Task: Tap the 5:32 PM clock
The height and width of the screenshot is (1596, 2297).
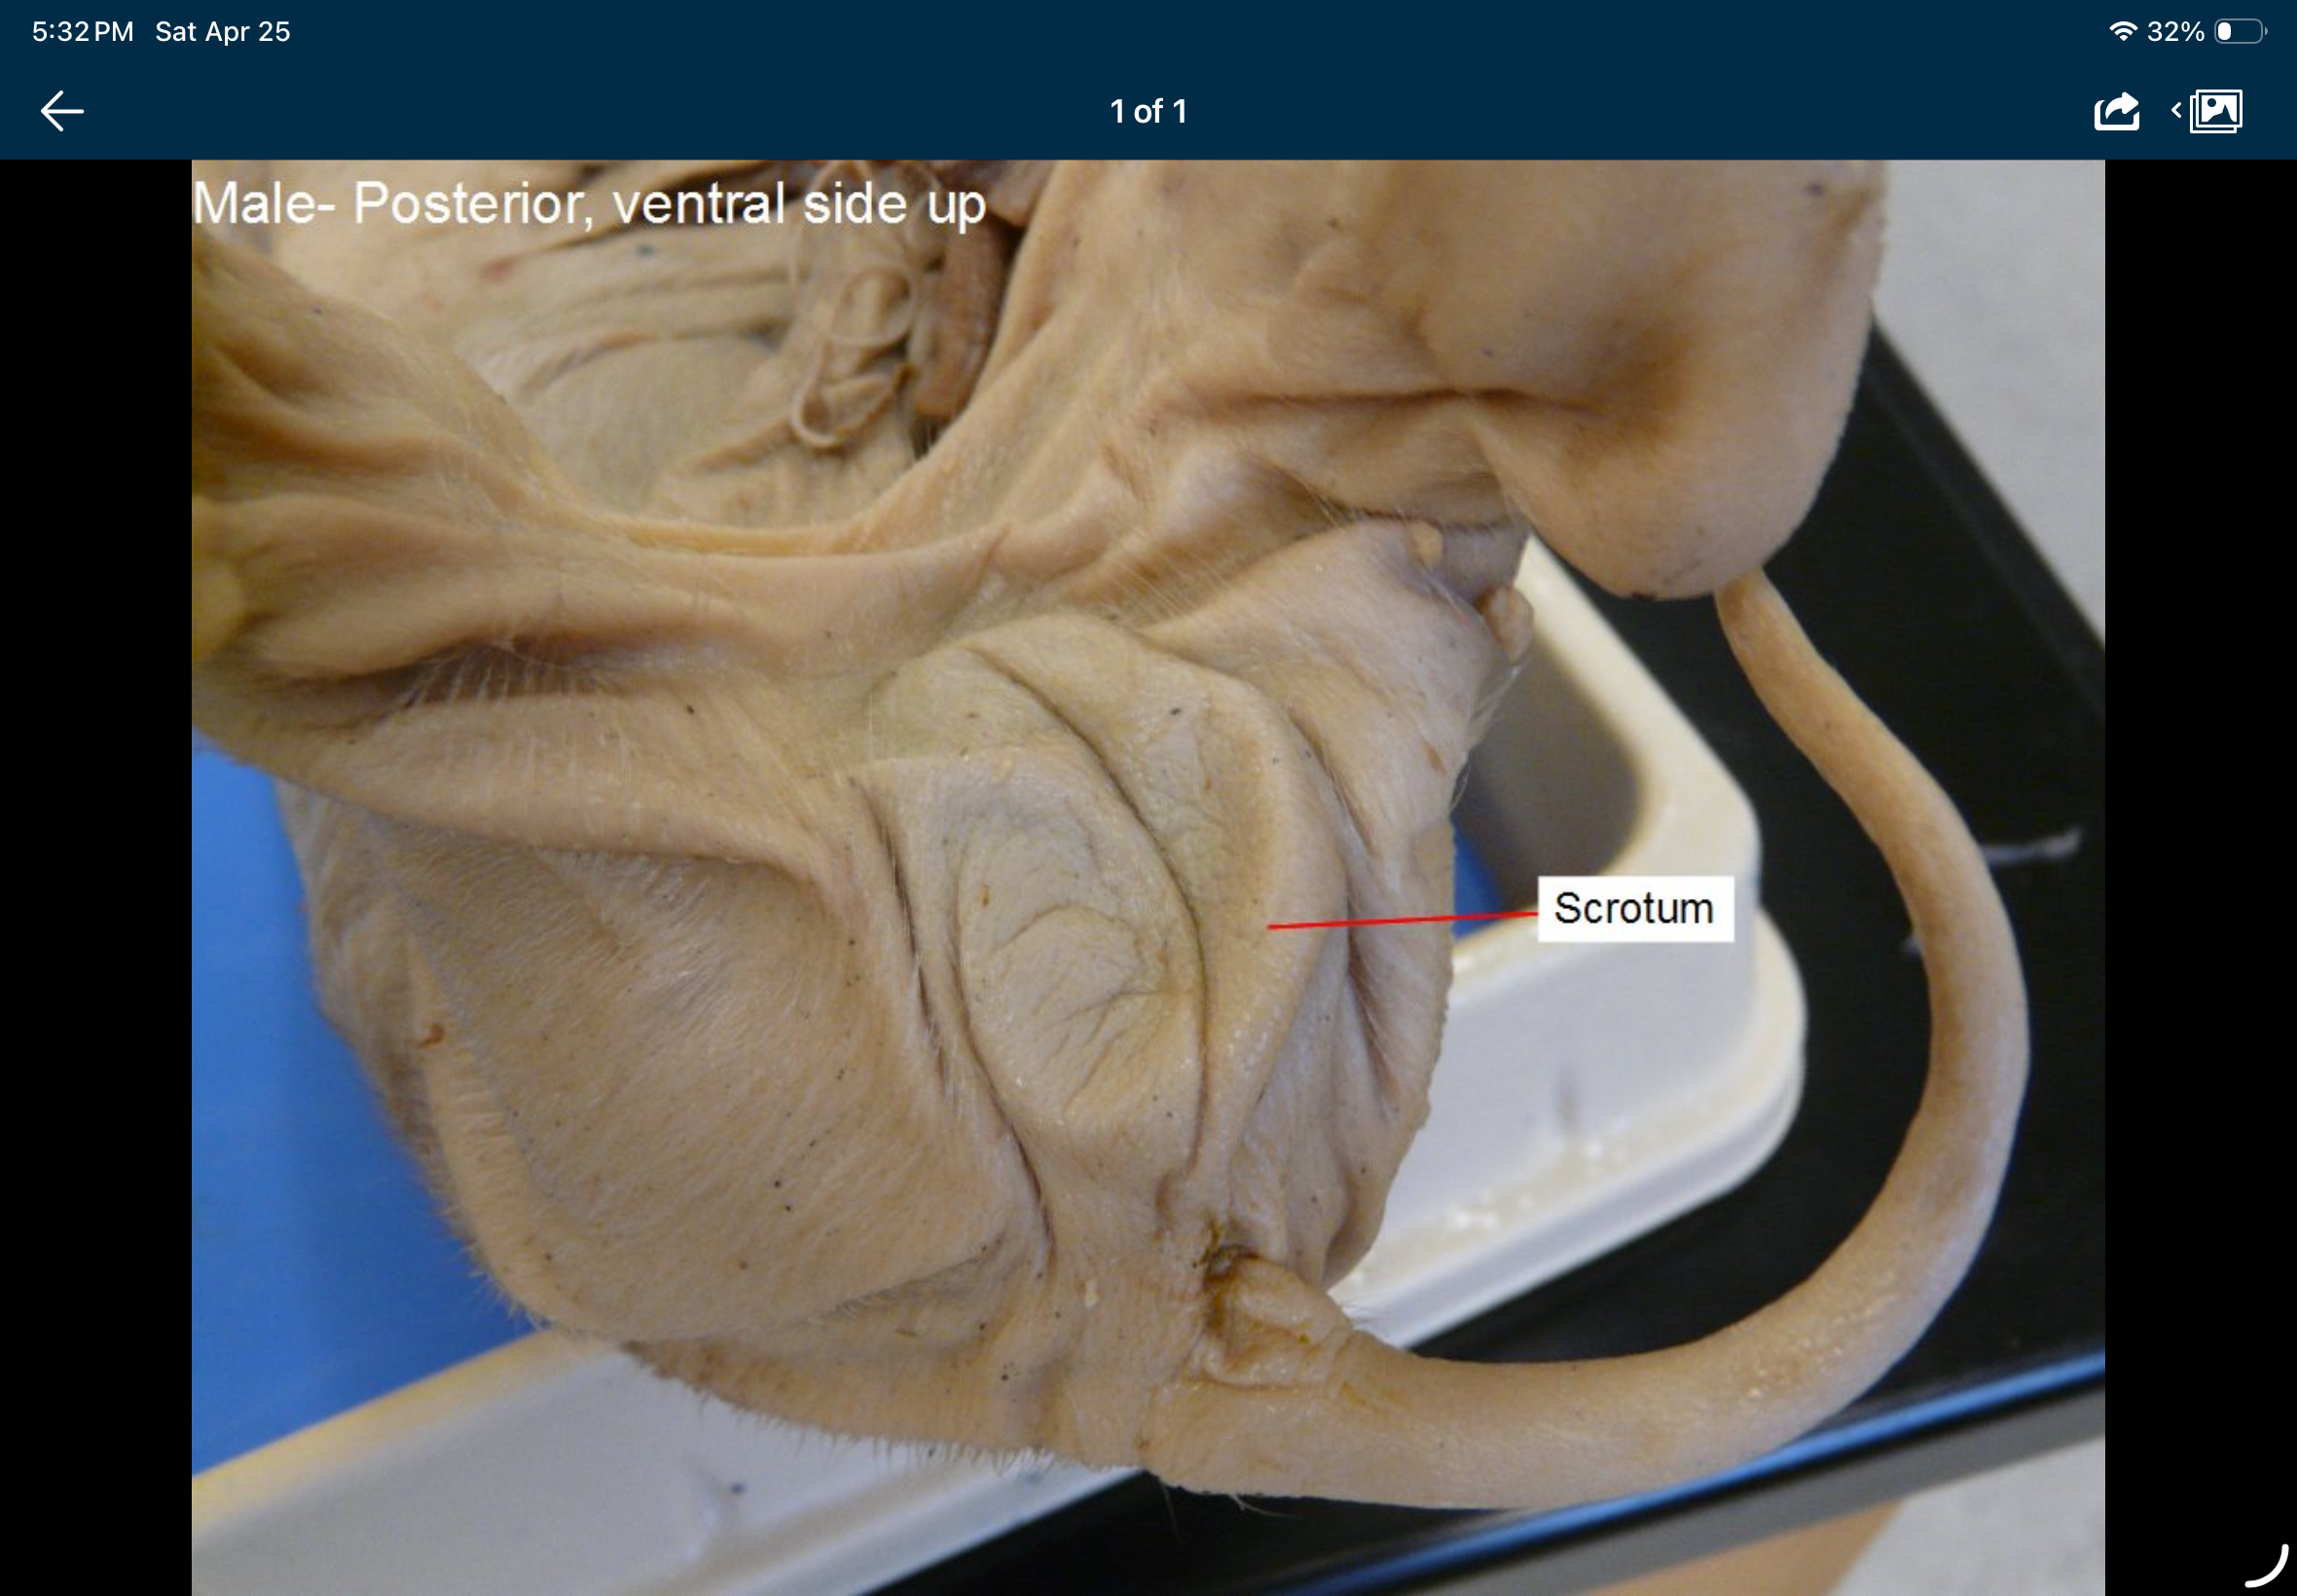Action: [83, 32]
